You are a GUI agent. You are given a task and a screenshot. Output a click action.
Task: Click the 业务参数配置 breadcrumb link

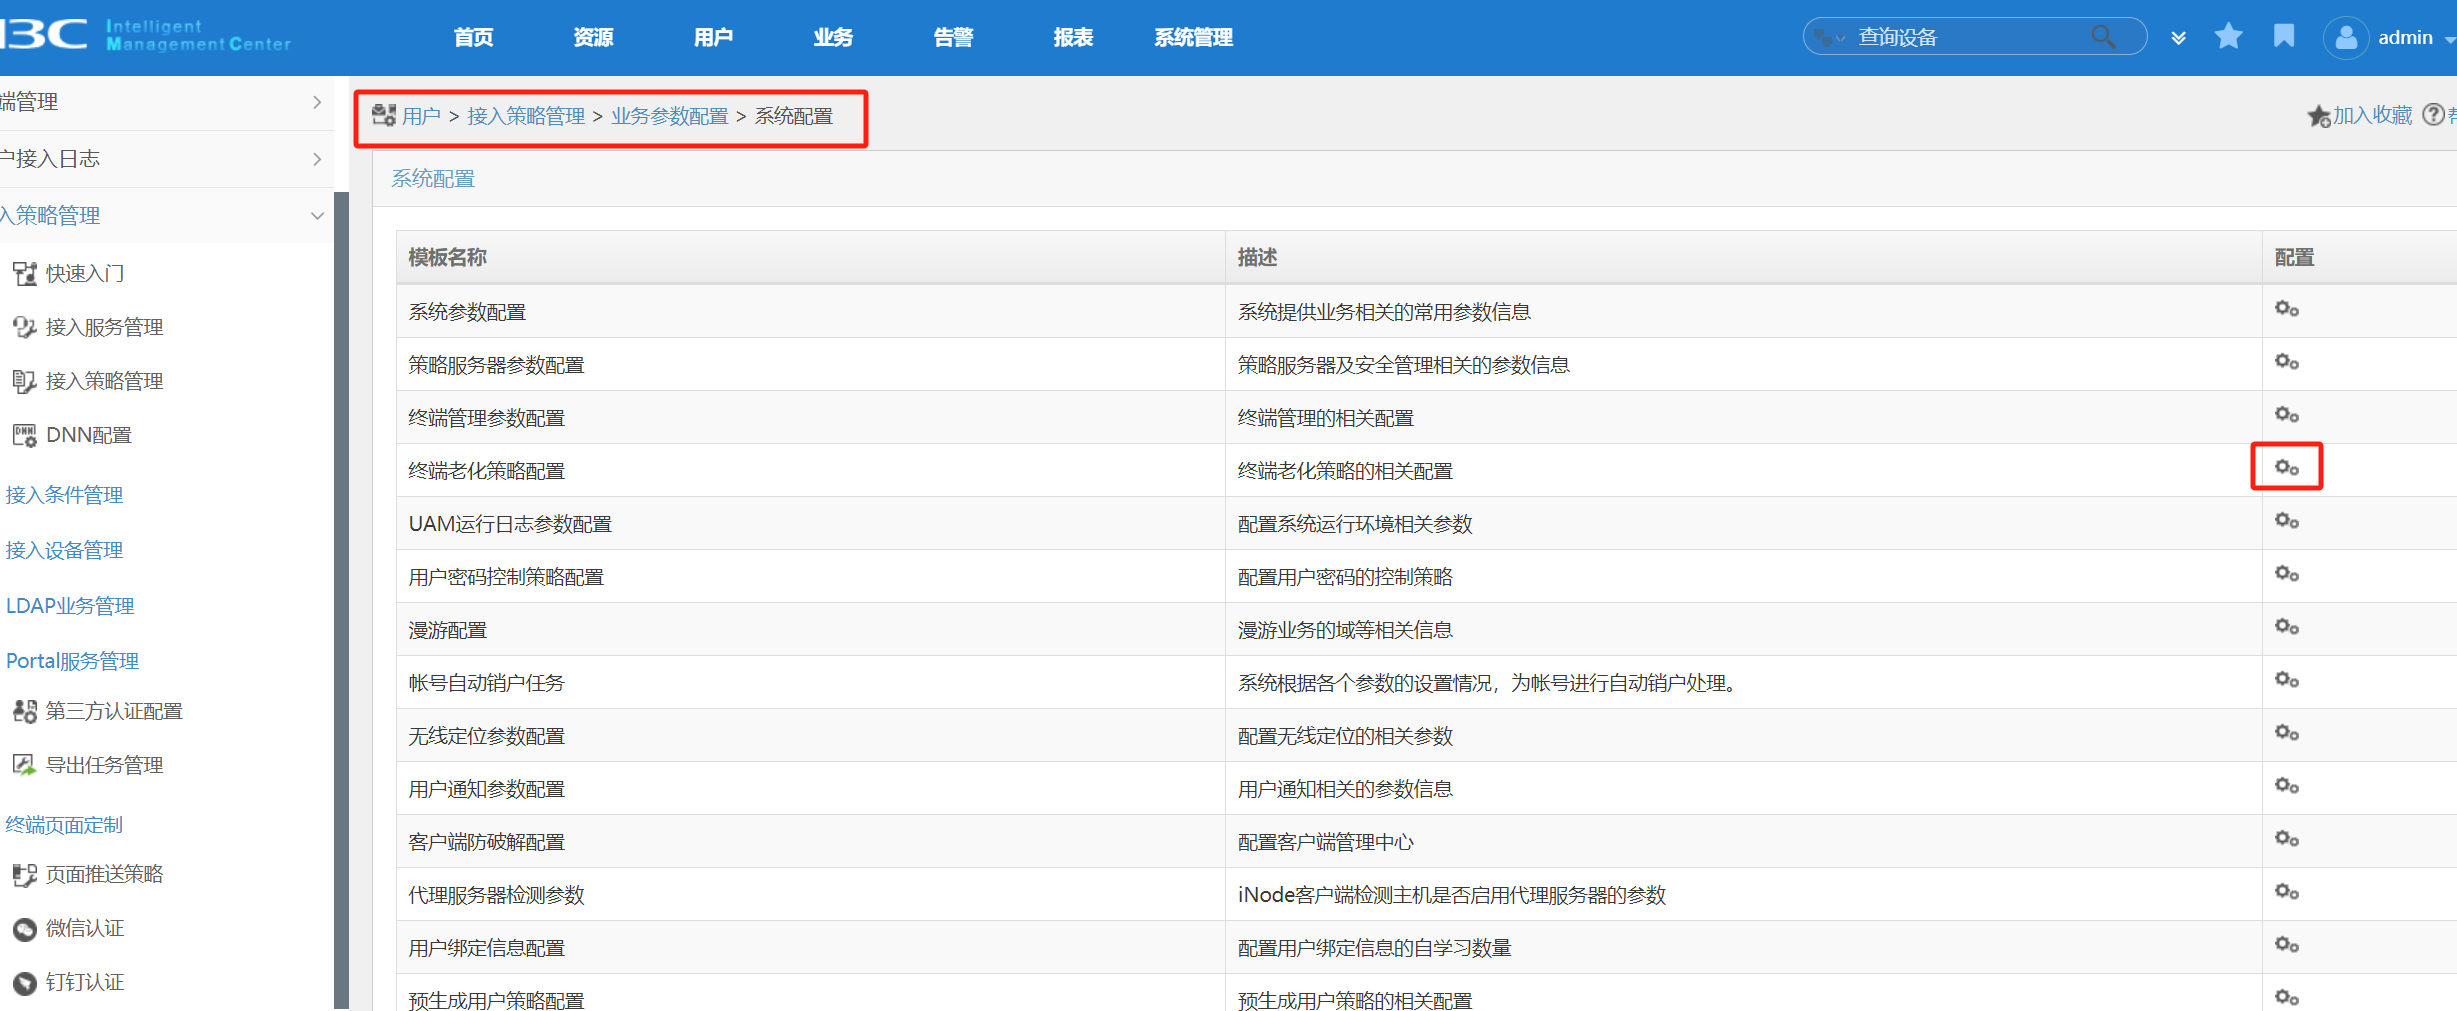coord(669,117)
